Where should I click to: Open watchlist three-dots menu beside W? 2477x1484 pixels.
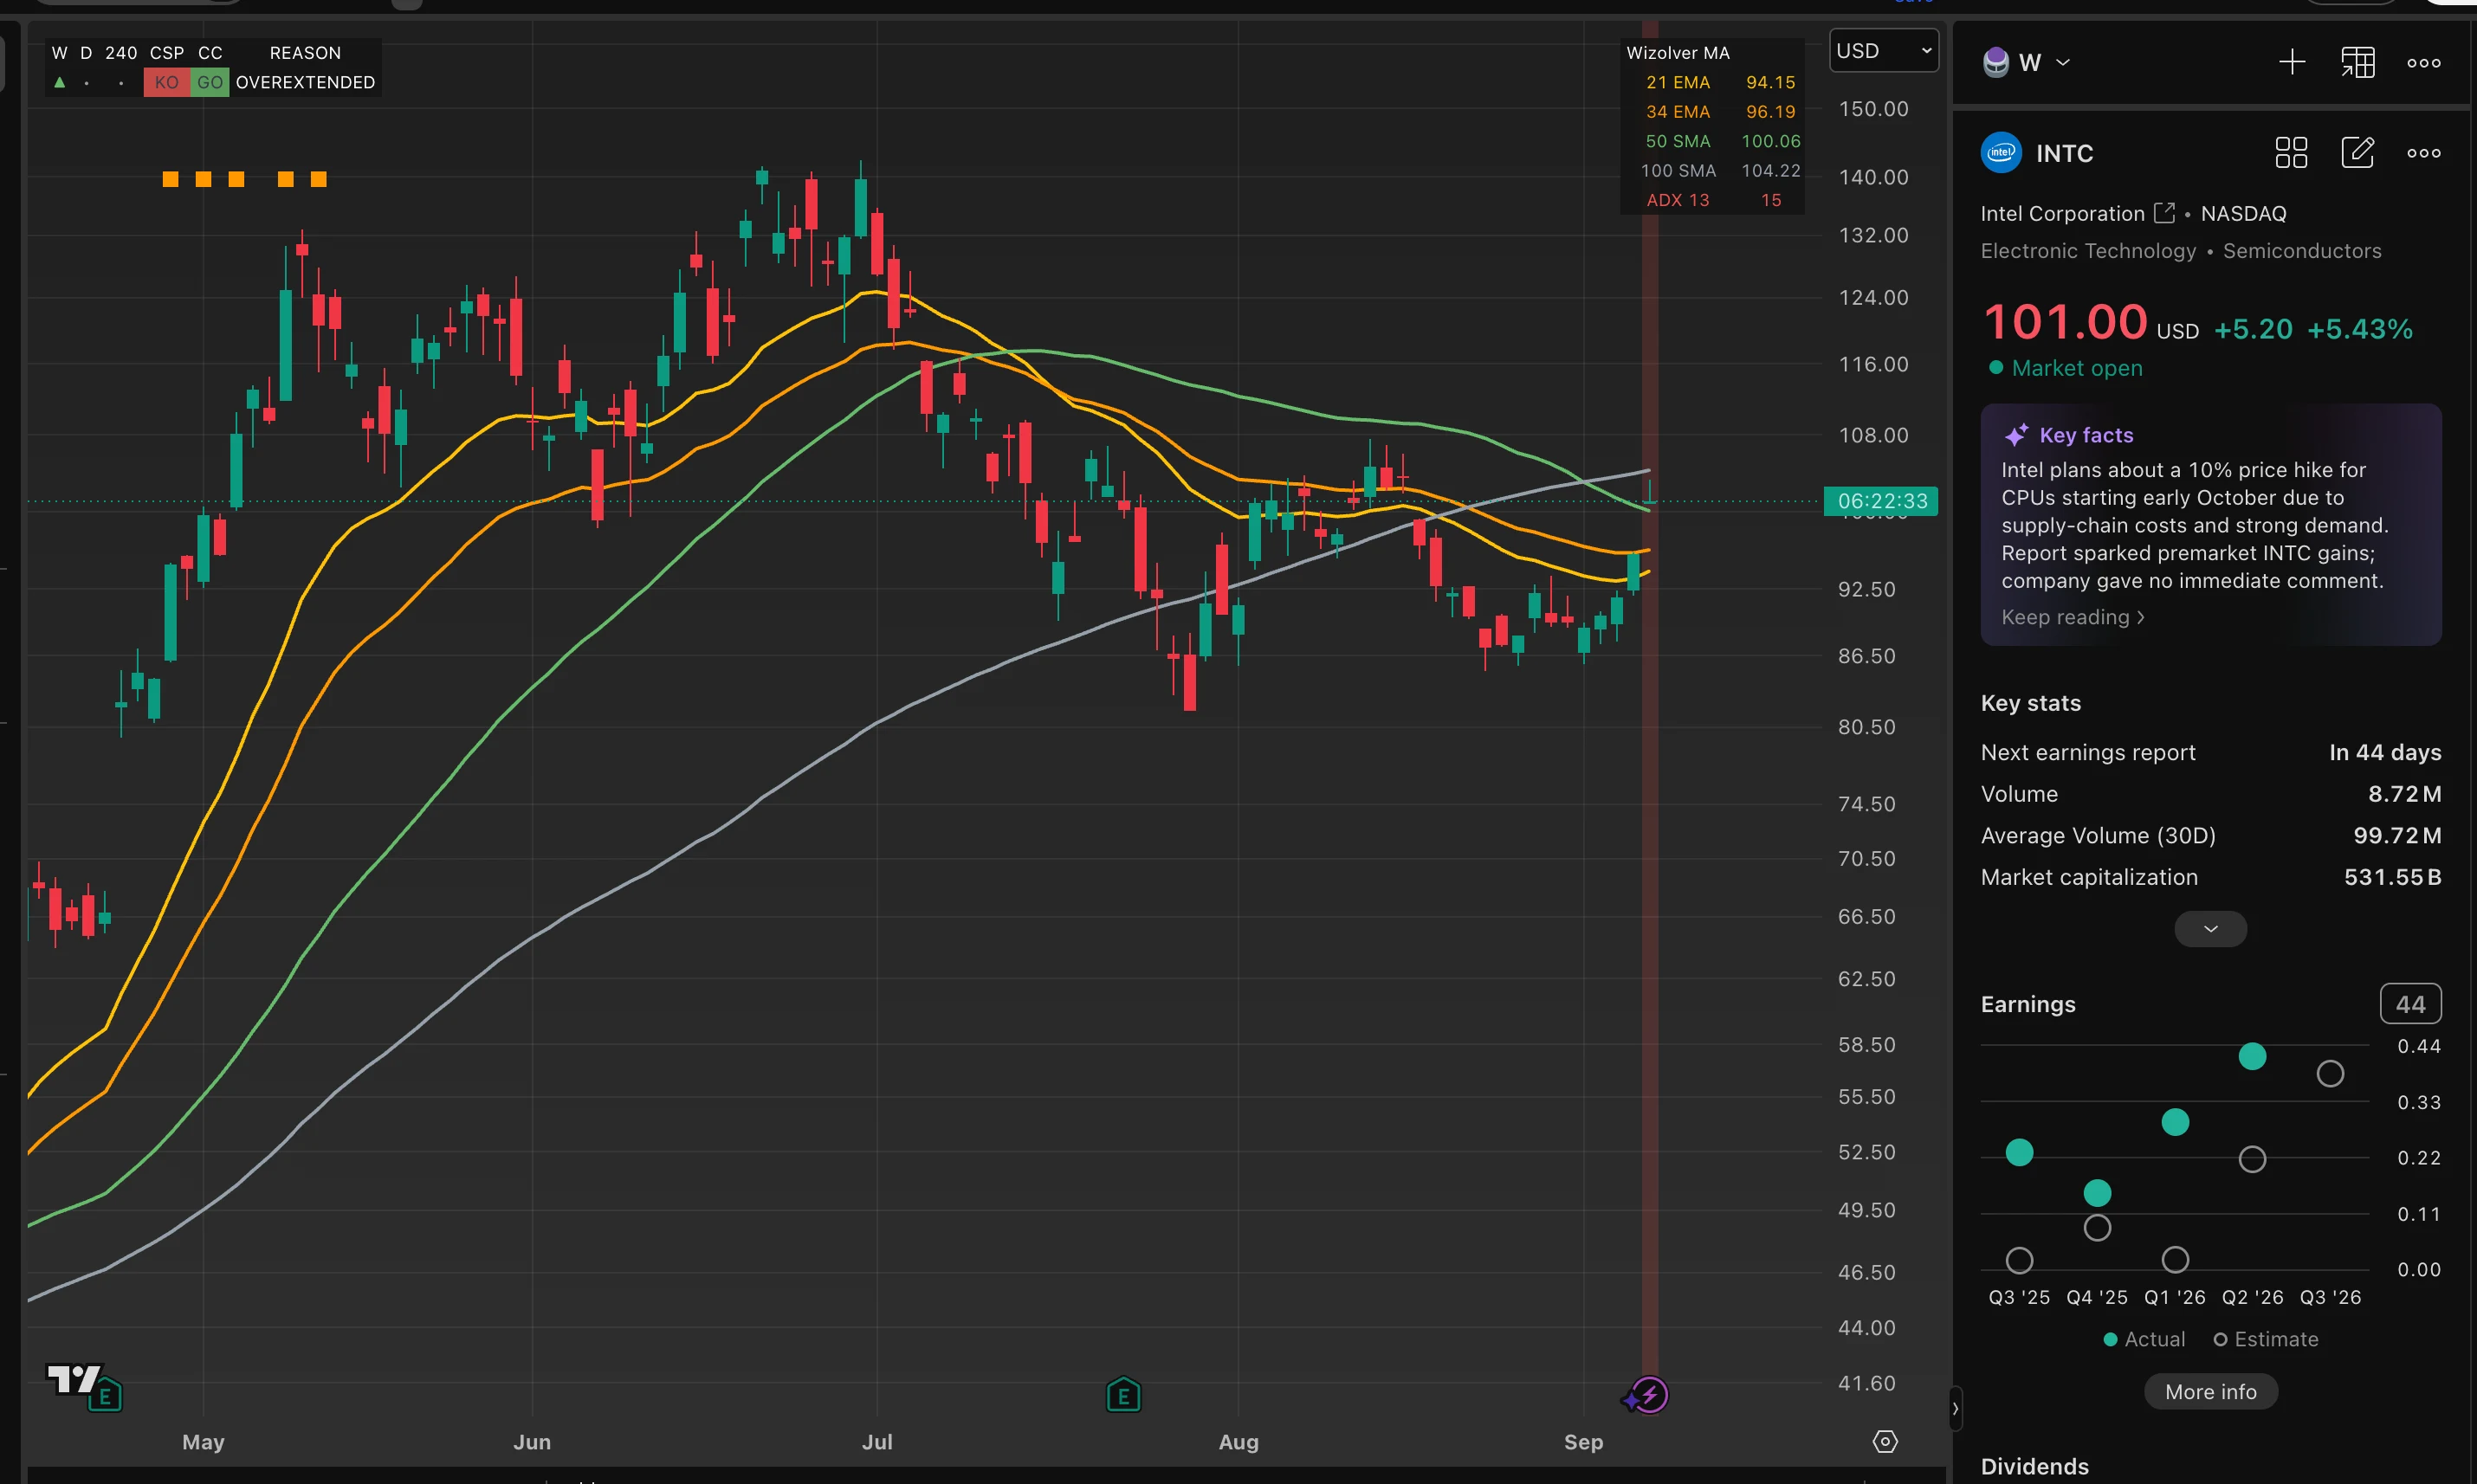[2423, 62]
